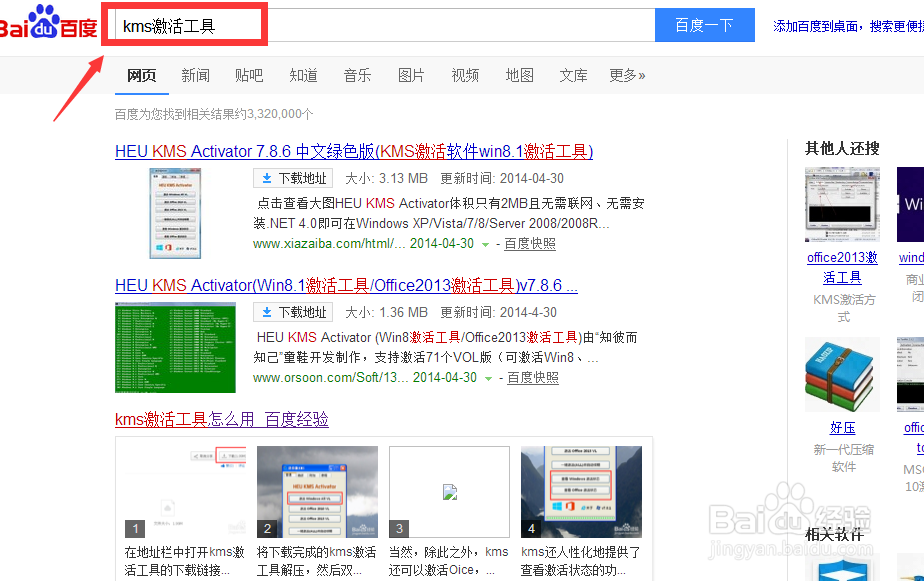Open snapshot dropdown arrow in second result
Viewport: 924px width, 581px height.
[487, 378]
